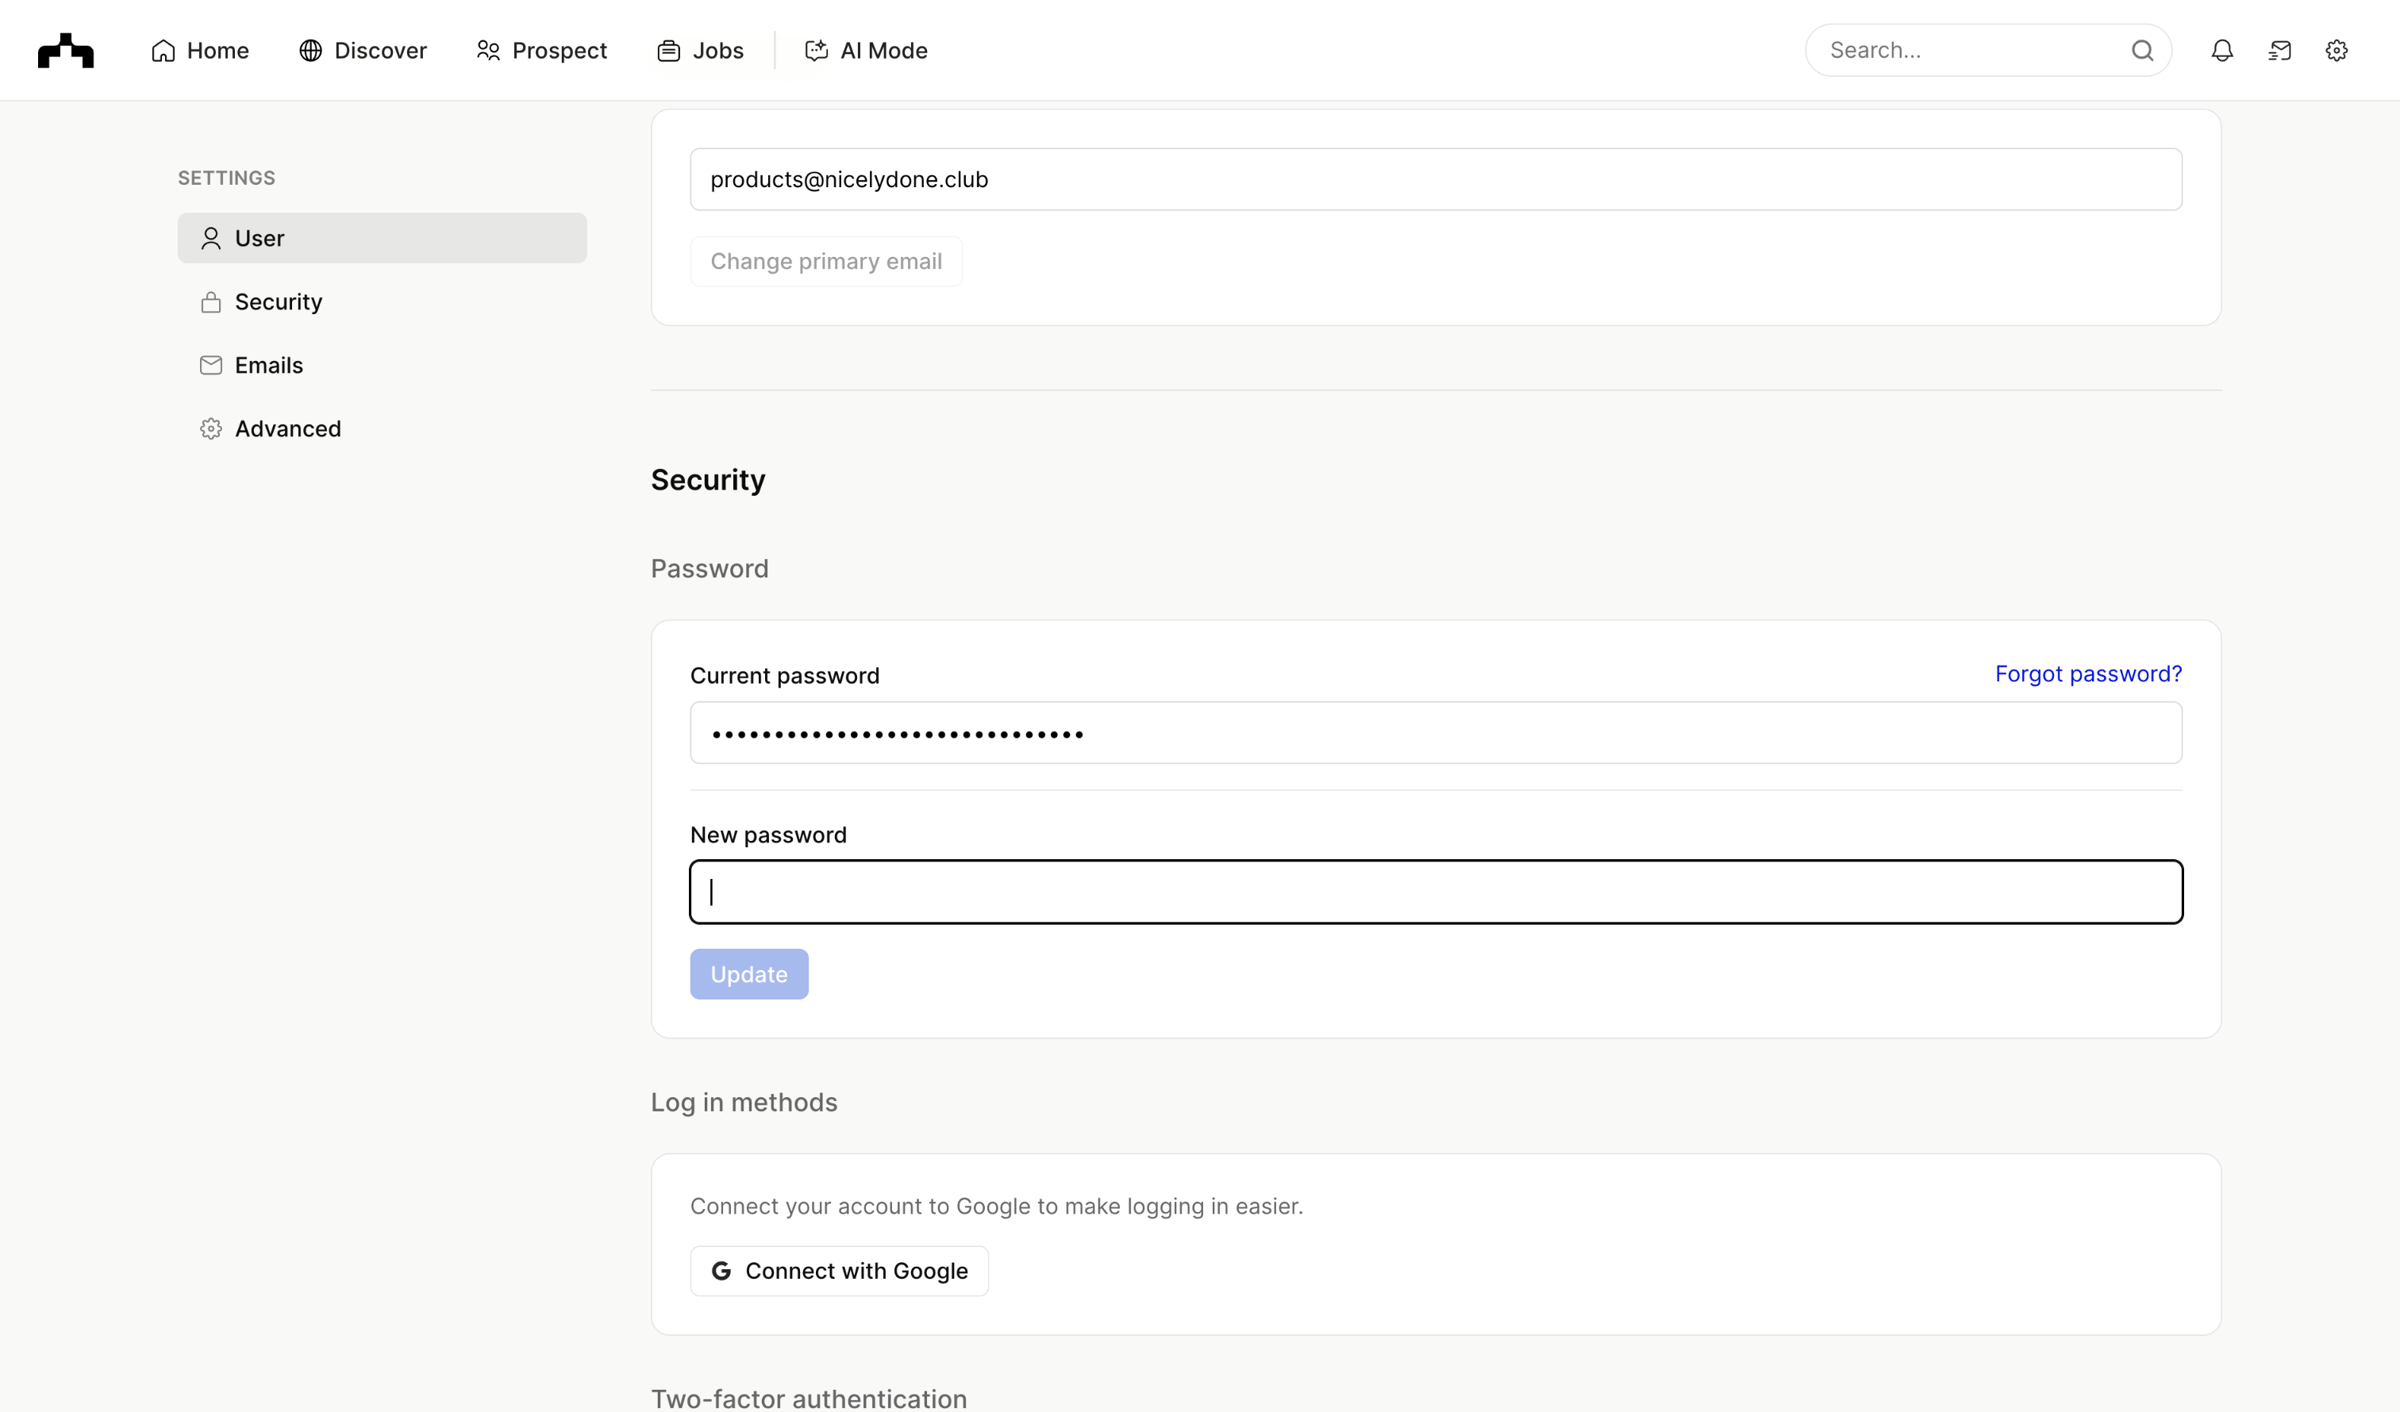The width and height of the screenshot is (2400, 1412).
Task: Click the Update password button
Action: (x=749, y=974)
